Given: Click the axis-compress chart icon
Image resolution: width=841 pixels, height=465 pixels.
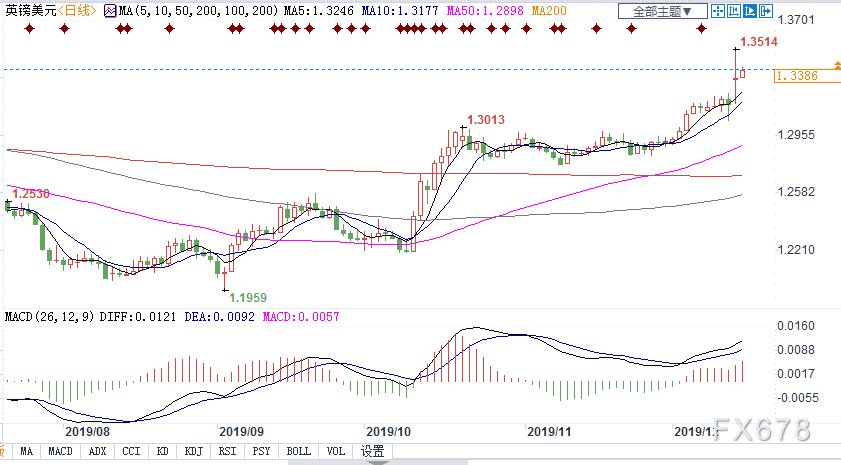Looking at the screenshot, I should pos(734,11).
